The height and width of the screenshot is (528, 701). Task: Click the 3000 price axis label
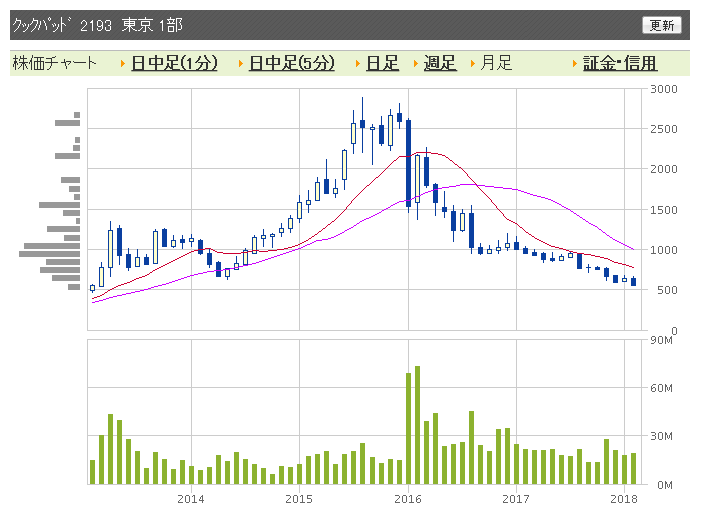[664, 89]
